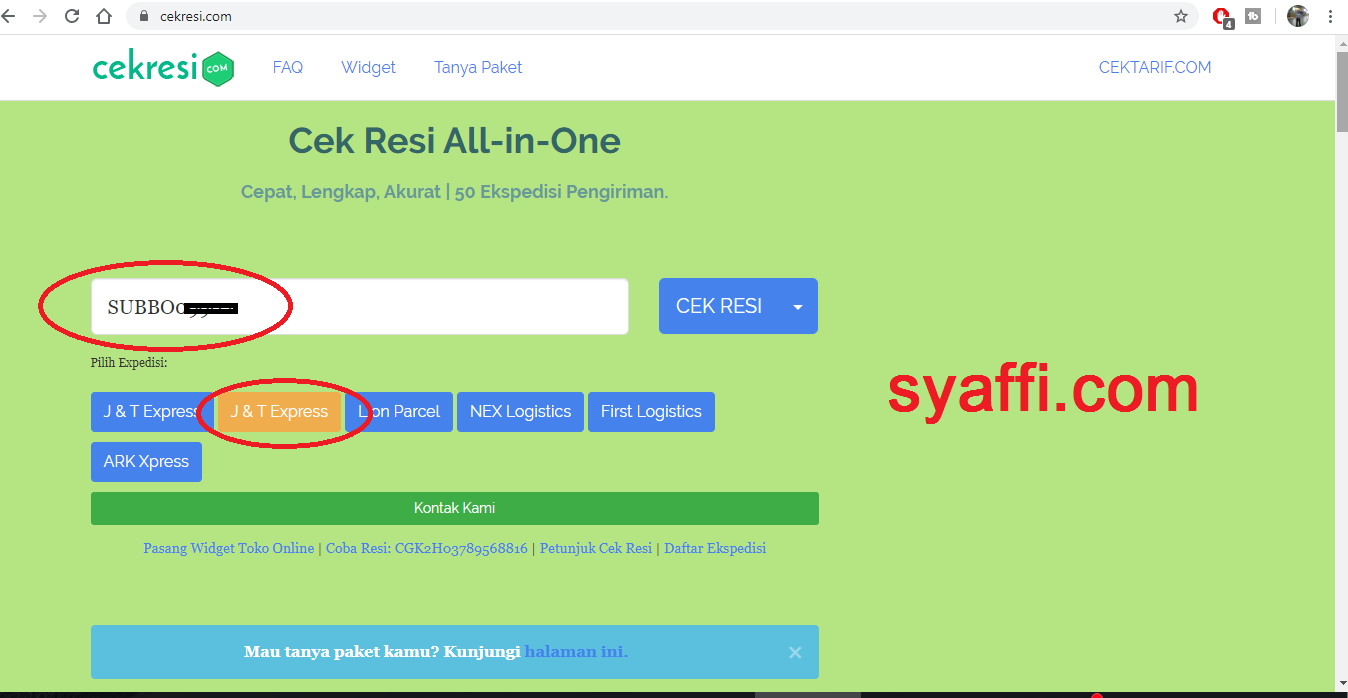Click the green Kontak Kami bar
Viewport: 1348px width, 698px height.
pyautogui.click(x=455, y=508)
